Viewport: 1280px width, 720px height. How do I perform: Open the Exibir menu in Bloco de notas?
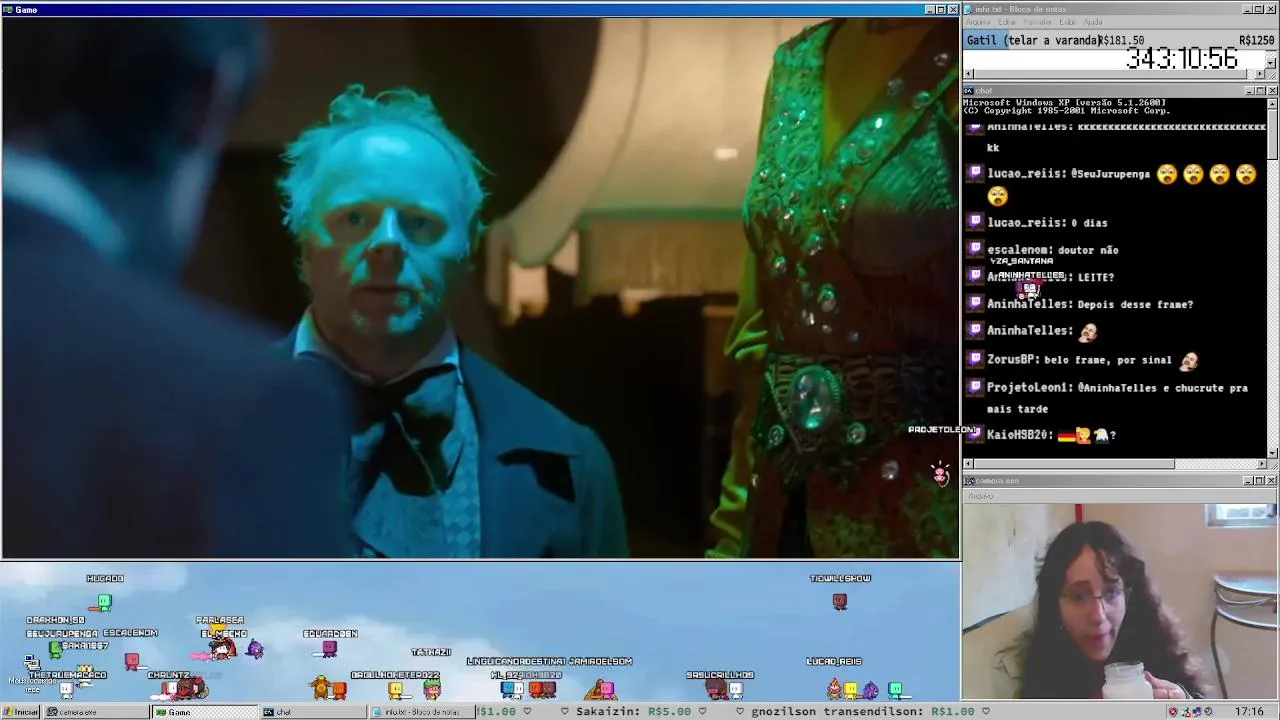1068,22
